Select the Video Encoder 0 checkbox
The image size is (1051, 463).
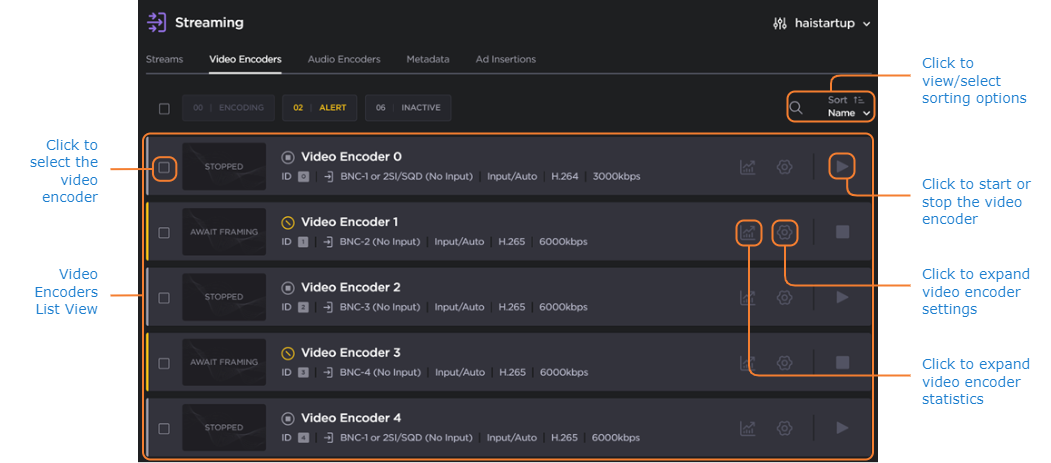pyautogui.click(x=164, y=167)
